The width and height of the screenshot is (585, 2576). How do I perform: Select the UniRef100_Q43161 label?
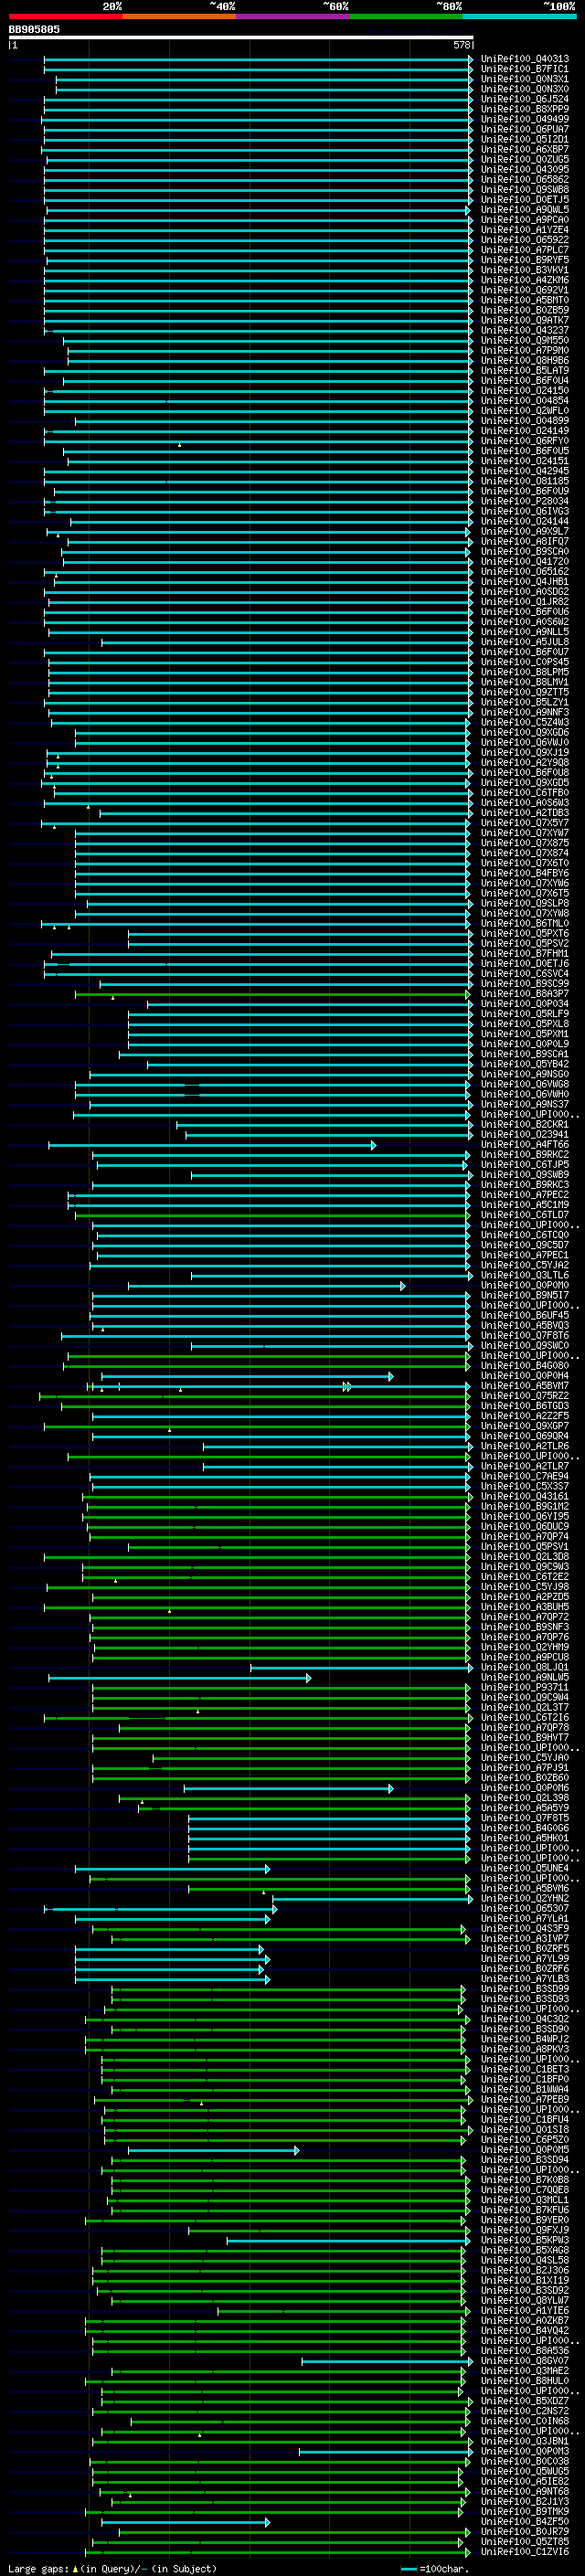[525, 1496]
